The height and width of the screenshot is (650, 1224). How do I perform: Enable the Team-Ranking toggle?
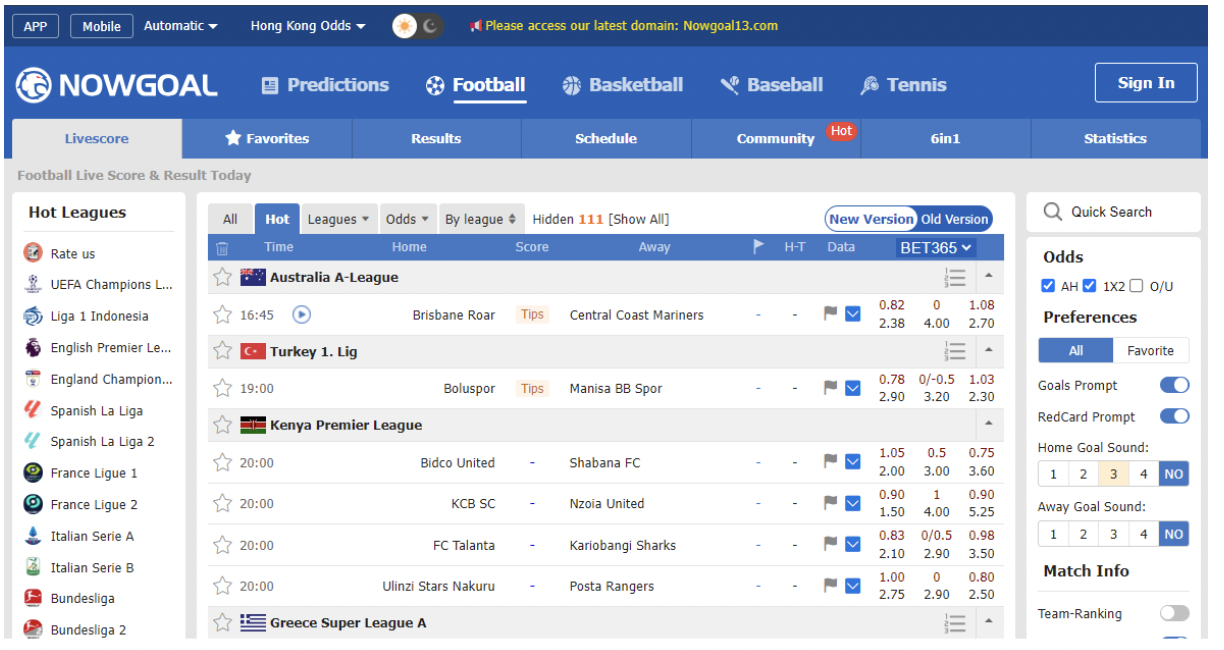coord(1173,613)
